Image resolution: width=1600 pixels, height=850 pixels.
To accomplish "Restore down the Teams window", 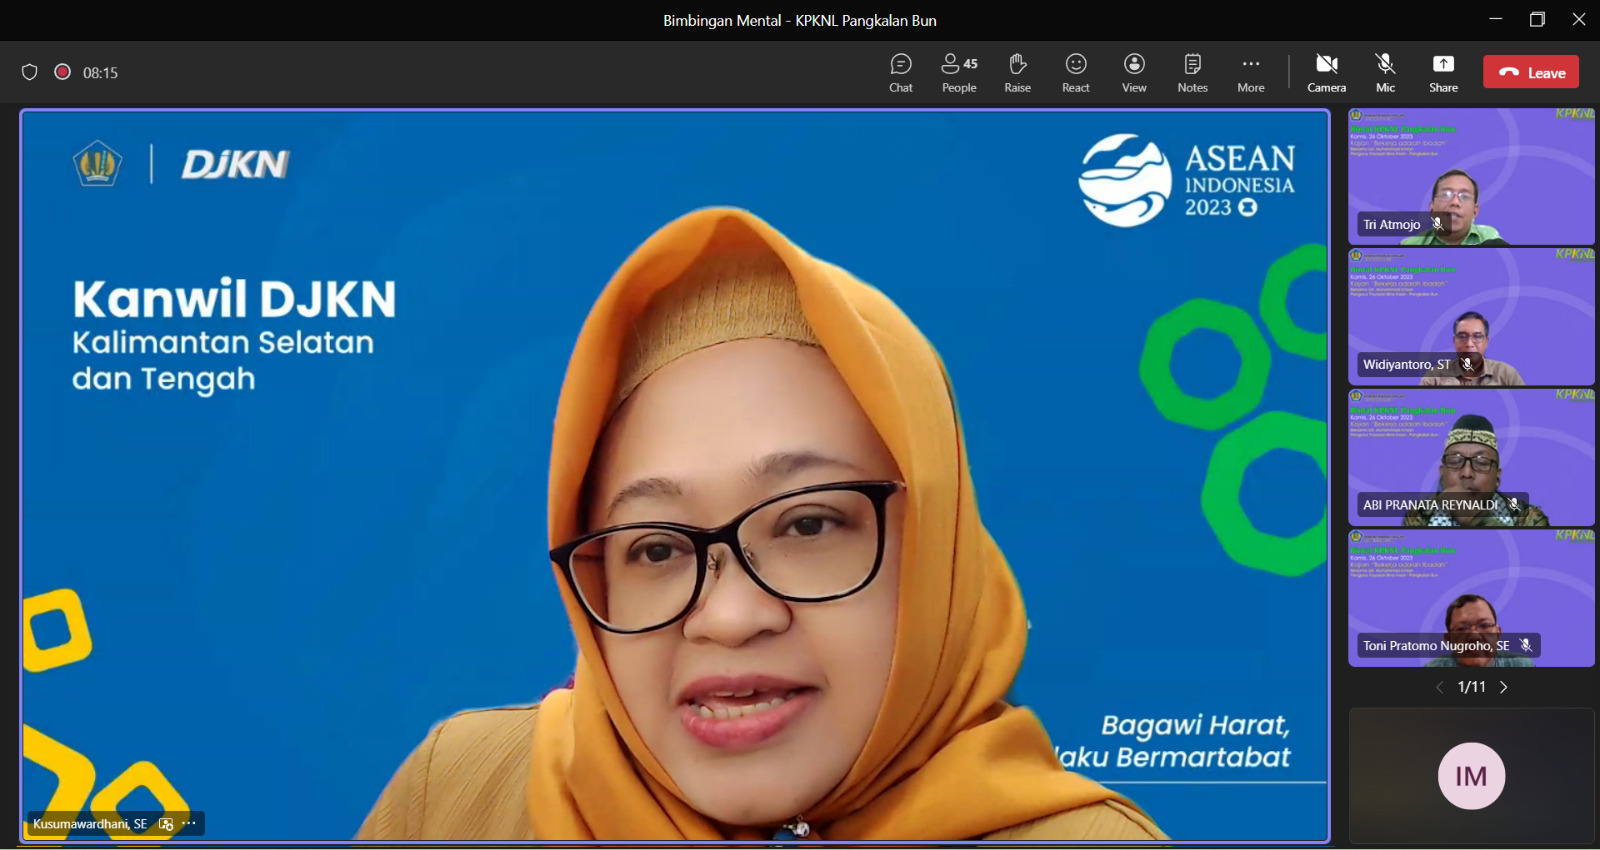I will (x=1537, y=19).
